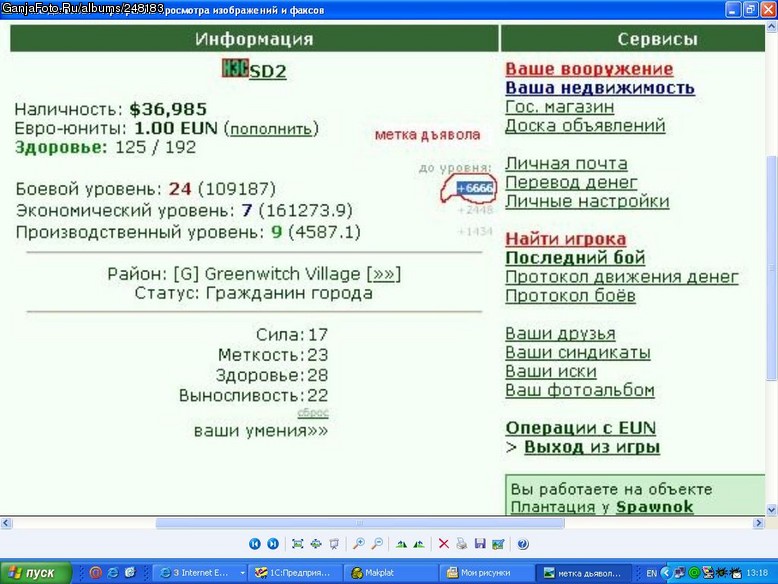The width and height of the screenshot is (778, 584).
Task: Click the syndicate badge beside SD2
Action: (x=235, y=68)
